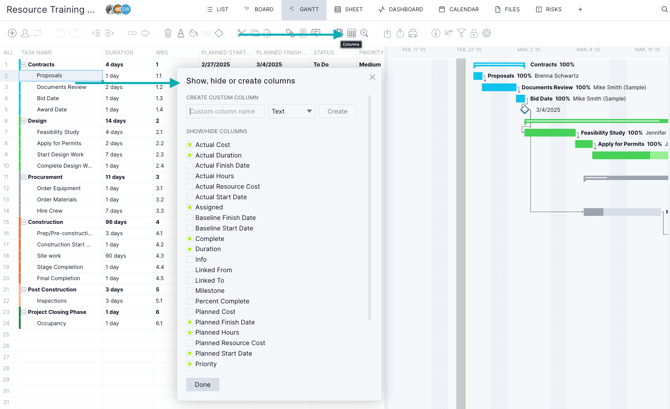Select the Proposals Gantt bar
This screenshot has width=670, height=409.
(478, 76)
